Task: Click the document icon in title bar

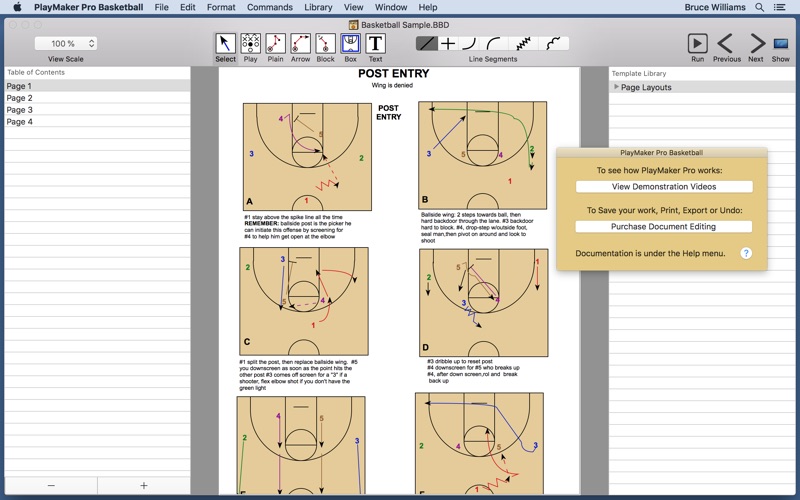Action: pyautogui.click(x=353, y=24)
